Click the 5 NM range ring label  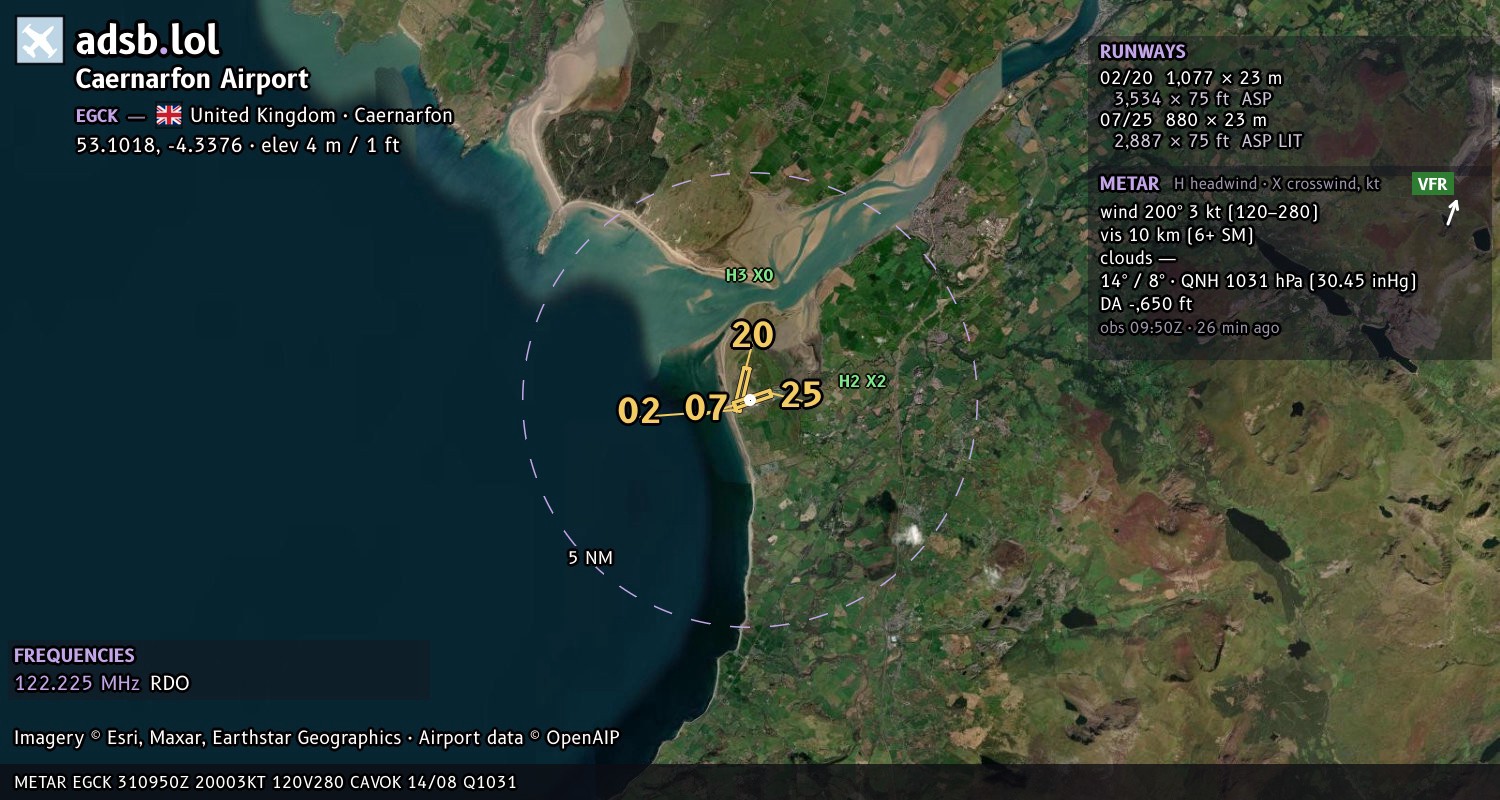pyautogui.click(x=590, y=558)
